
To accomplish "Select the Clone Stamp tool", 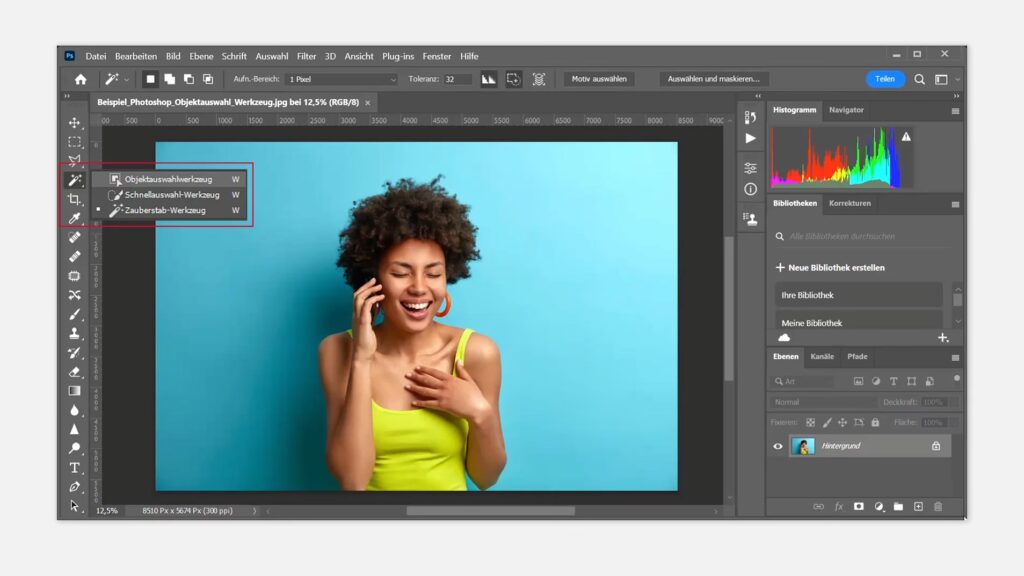I will [x=74, y=333].
